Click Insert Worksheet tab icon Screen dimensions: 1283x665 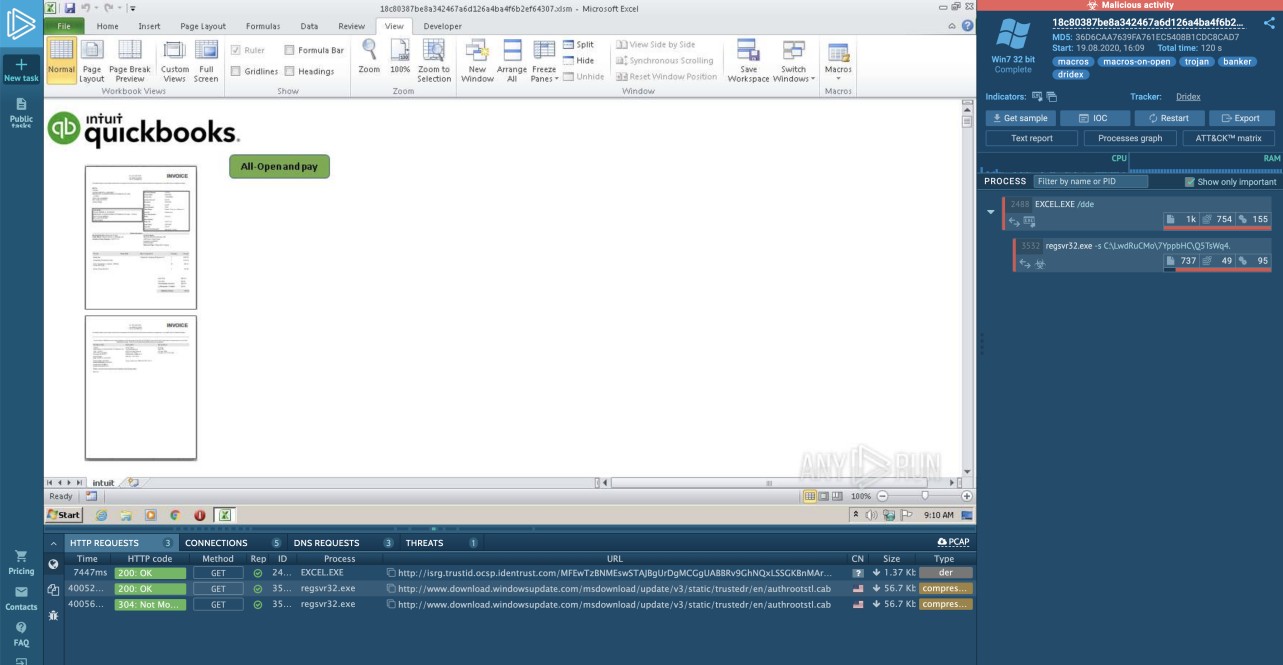[133, 482]
